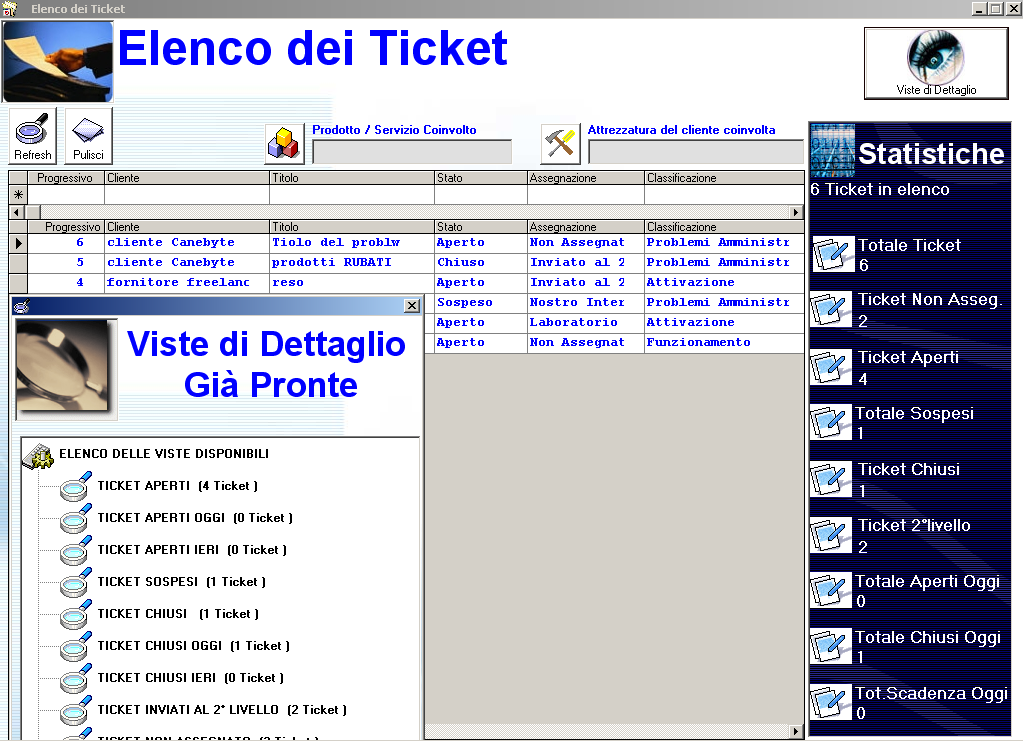Click the Ticket Chiusi statistics icon
The width and height of the screenshot is (1023, 741).
(x=832, y=479)
